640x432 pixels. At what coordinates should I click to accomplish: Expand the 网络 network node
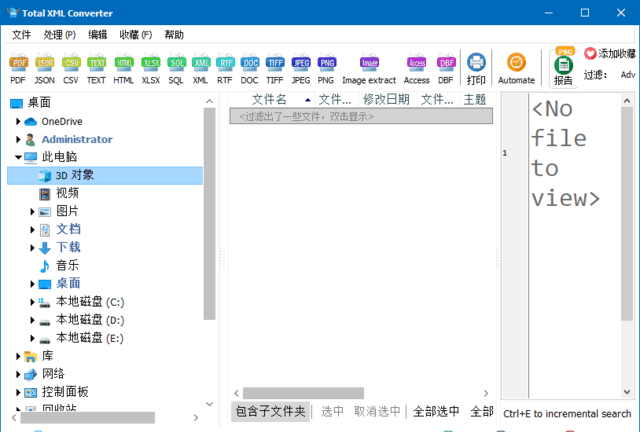(x=18, y=374)
